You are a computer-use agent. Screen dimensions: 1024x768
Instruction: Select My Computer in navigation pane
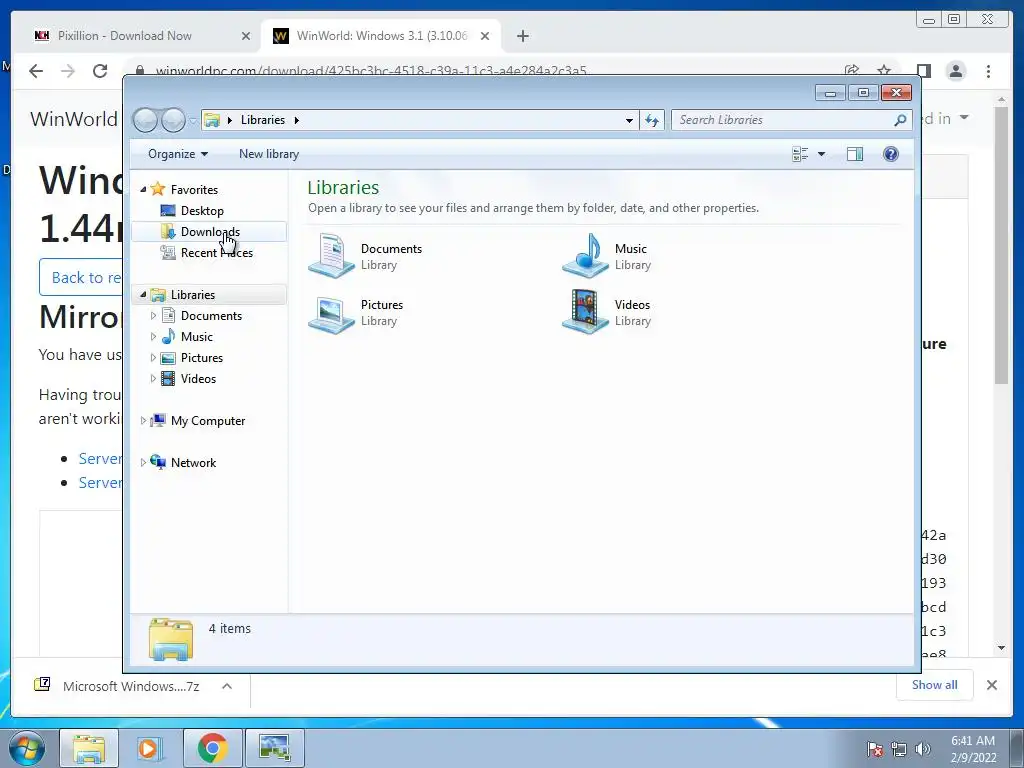pyautogui.click(x=208, y=421)
